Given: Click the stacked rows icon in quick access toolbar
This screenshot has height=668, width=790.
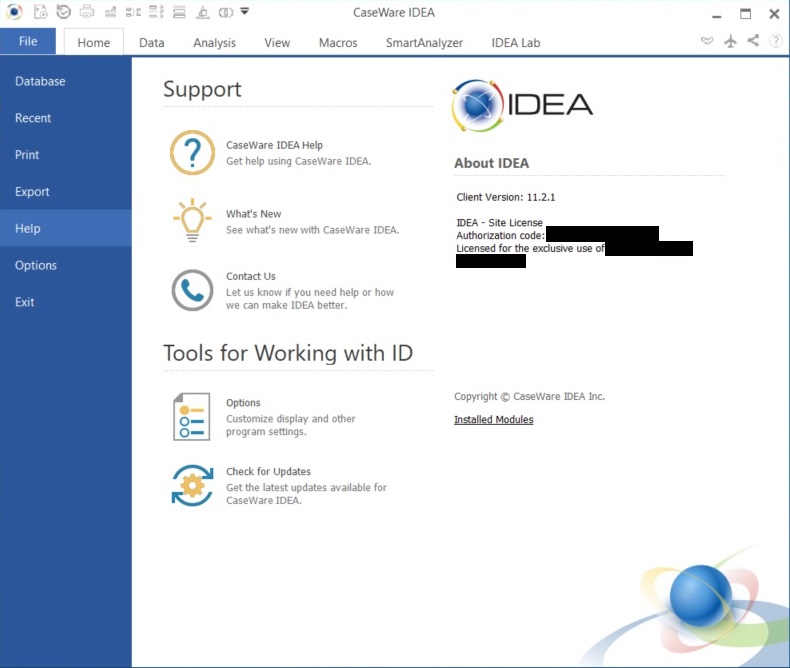Looking at the screenshot, I should point(179,12).
